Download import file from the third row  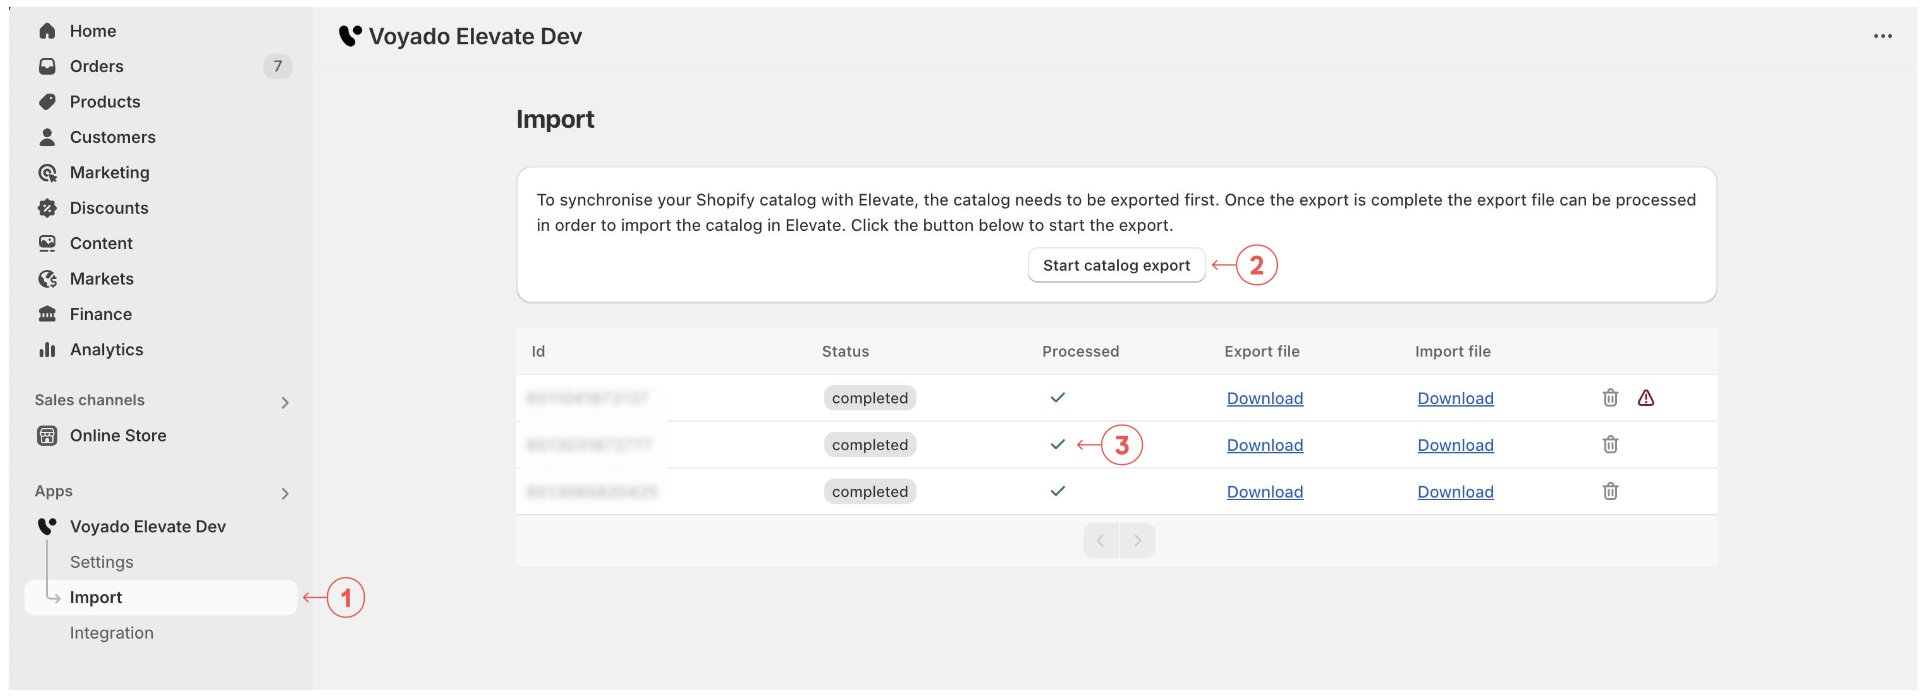(x=1455, y=492)
